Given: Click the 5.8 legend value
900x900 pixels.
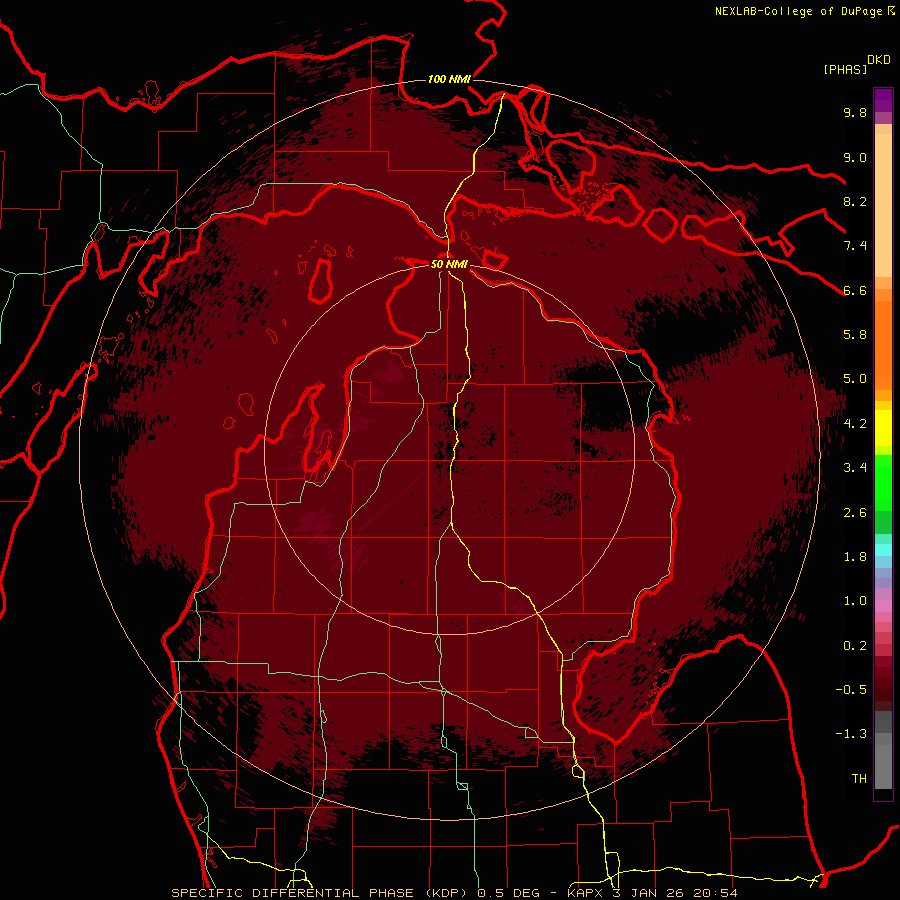Looking at the screenshot, I should point(855,334).
